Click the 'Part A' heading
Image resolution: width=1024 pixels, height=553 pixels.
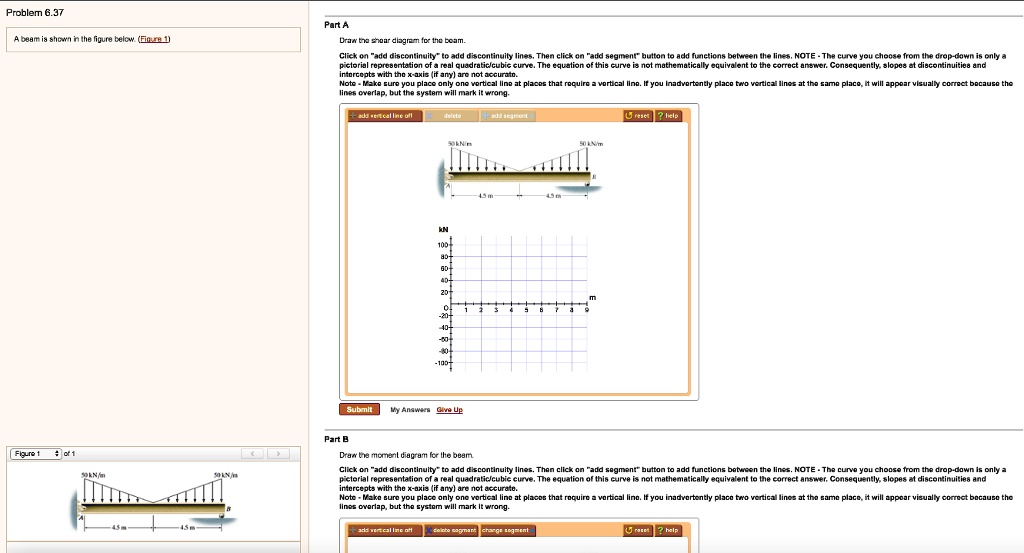pos(336,25)
